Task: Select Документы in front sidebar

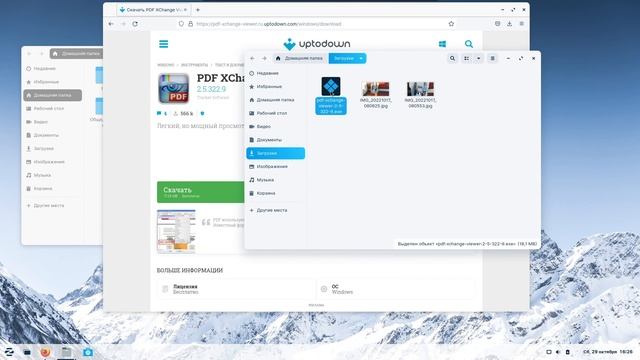Action: pyautogui.click(x=276, y=140)
